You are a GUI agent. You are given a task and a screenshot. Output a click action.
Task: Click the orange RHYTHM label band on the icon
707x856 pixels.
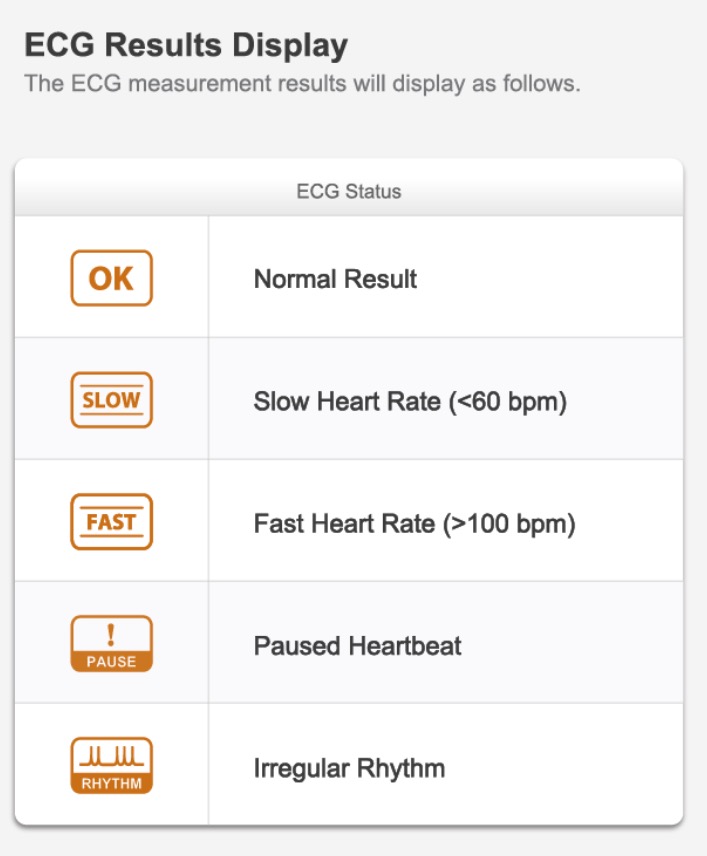point(111,783)
